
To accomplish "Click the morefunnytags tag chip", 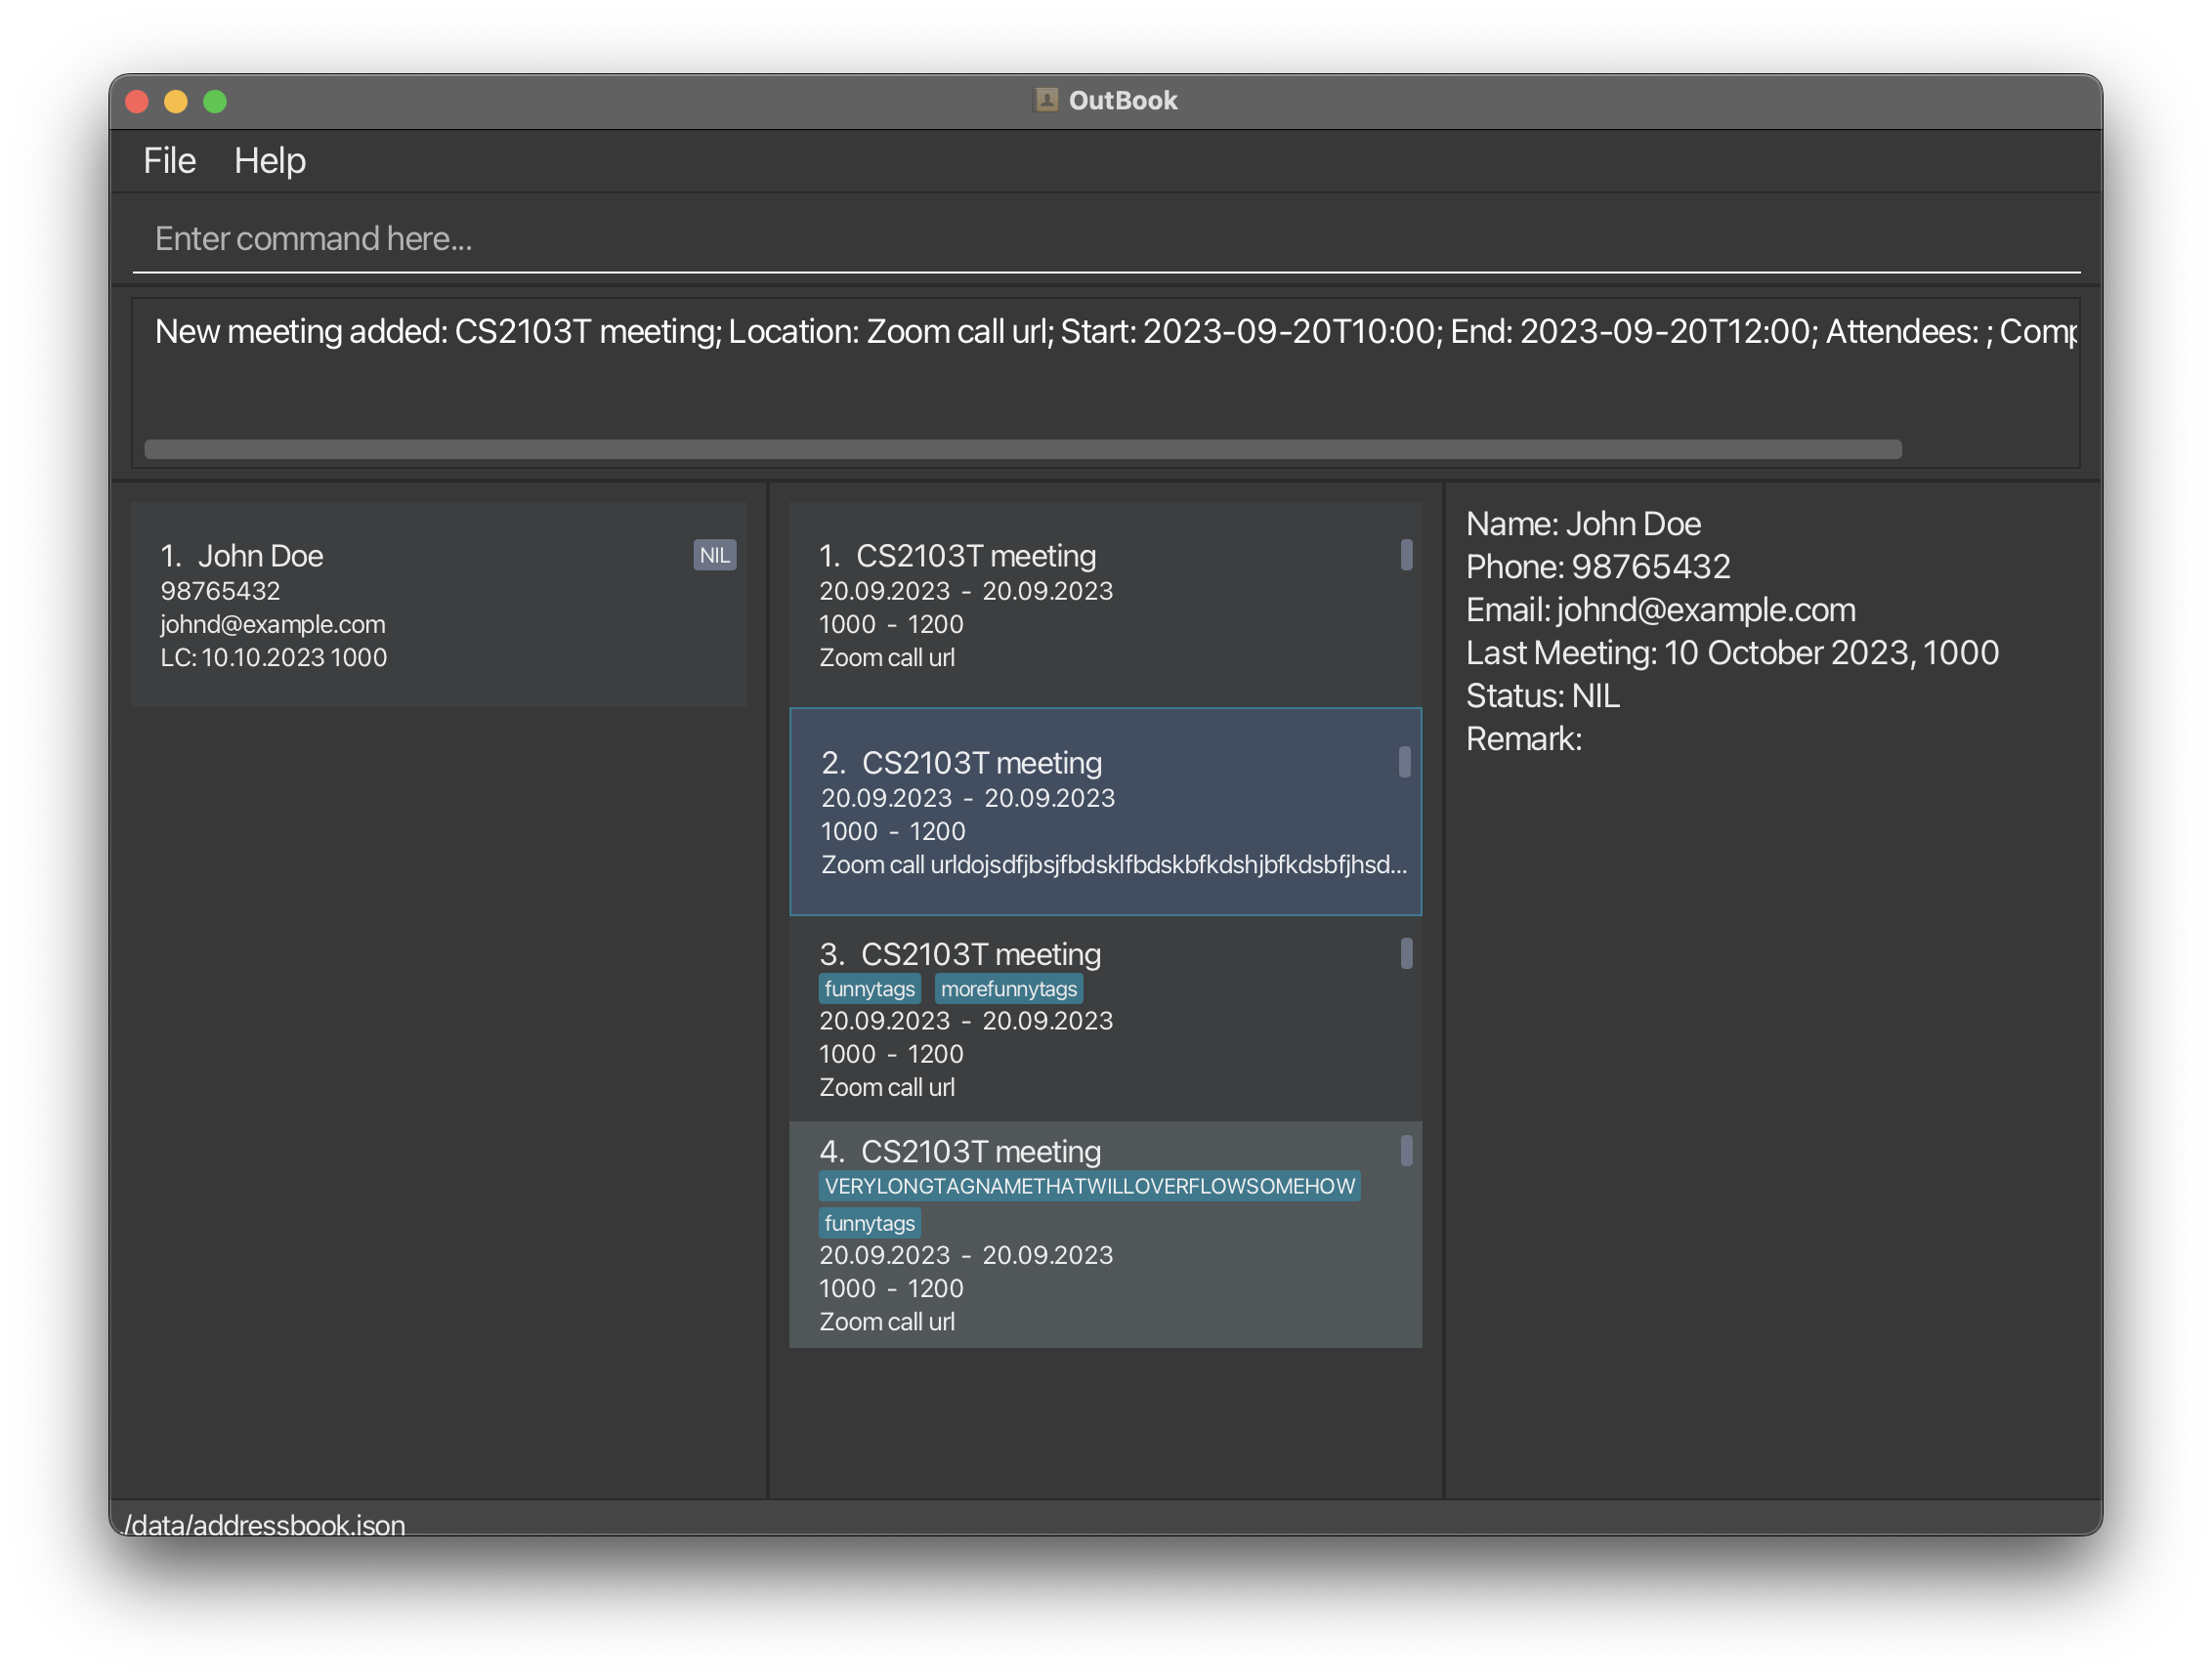I will pyautogui.click(x=1008, y=989).
